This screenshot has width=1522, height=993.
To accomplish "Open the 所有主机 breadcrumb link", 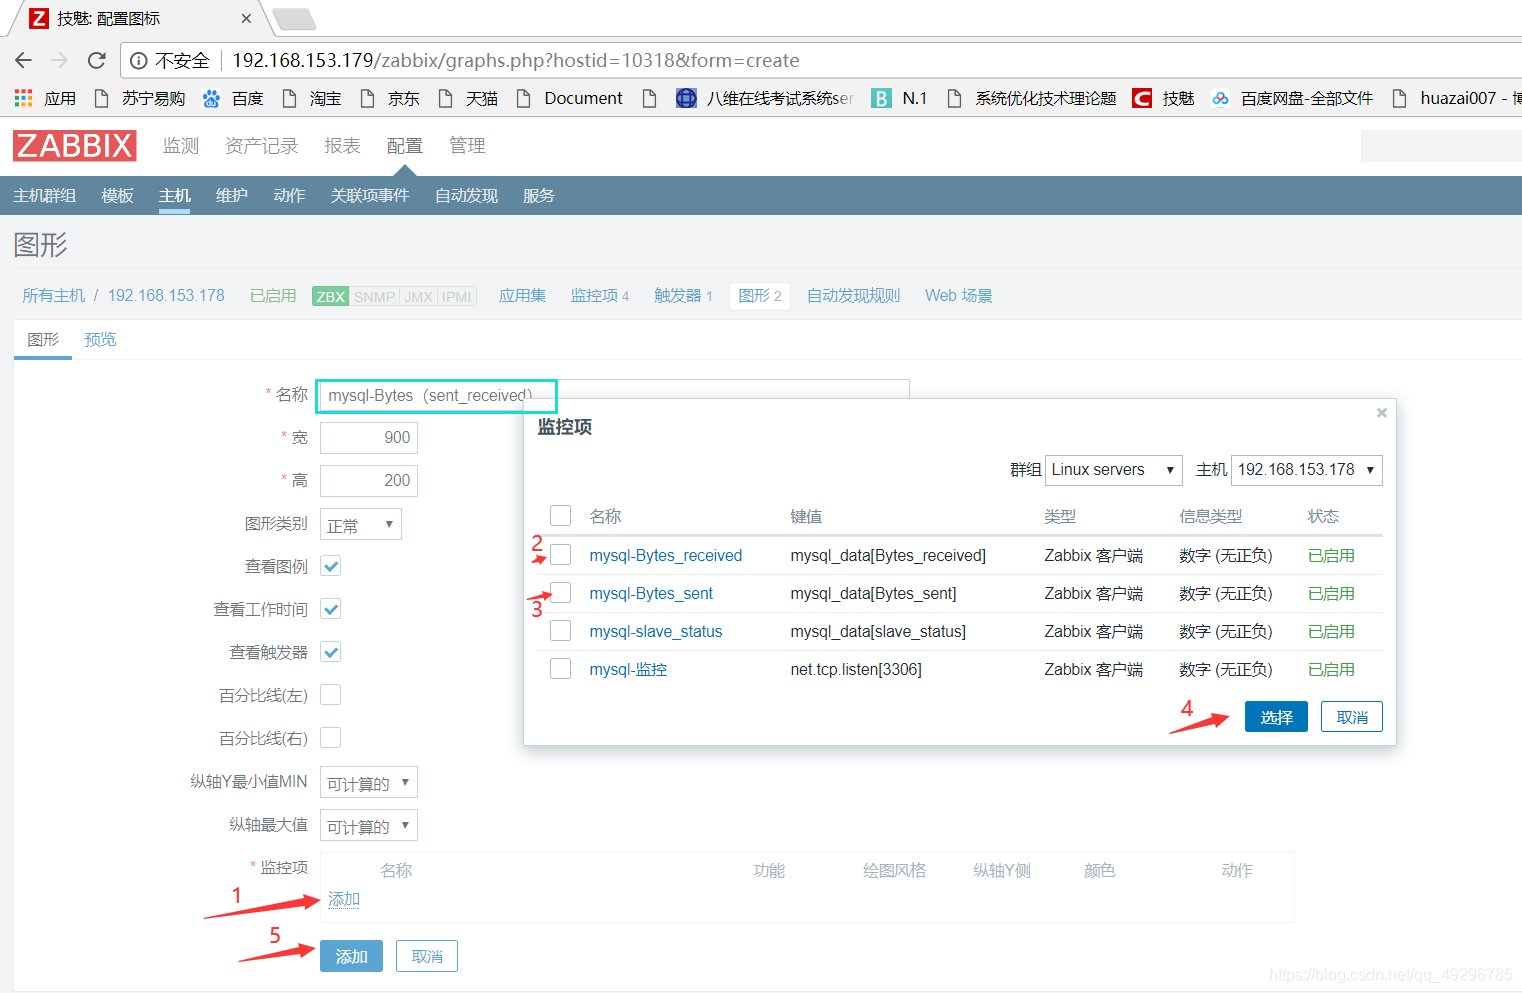I will 54,296.
